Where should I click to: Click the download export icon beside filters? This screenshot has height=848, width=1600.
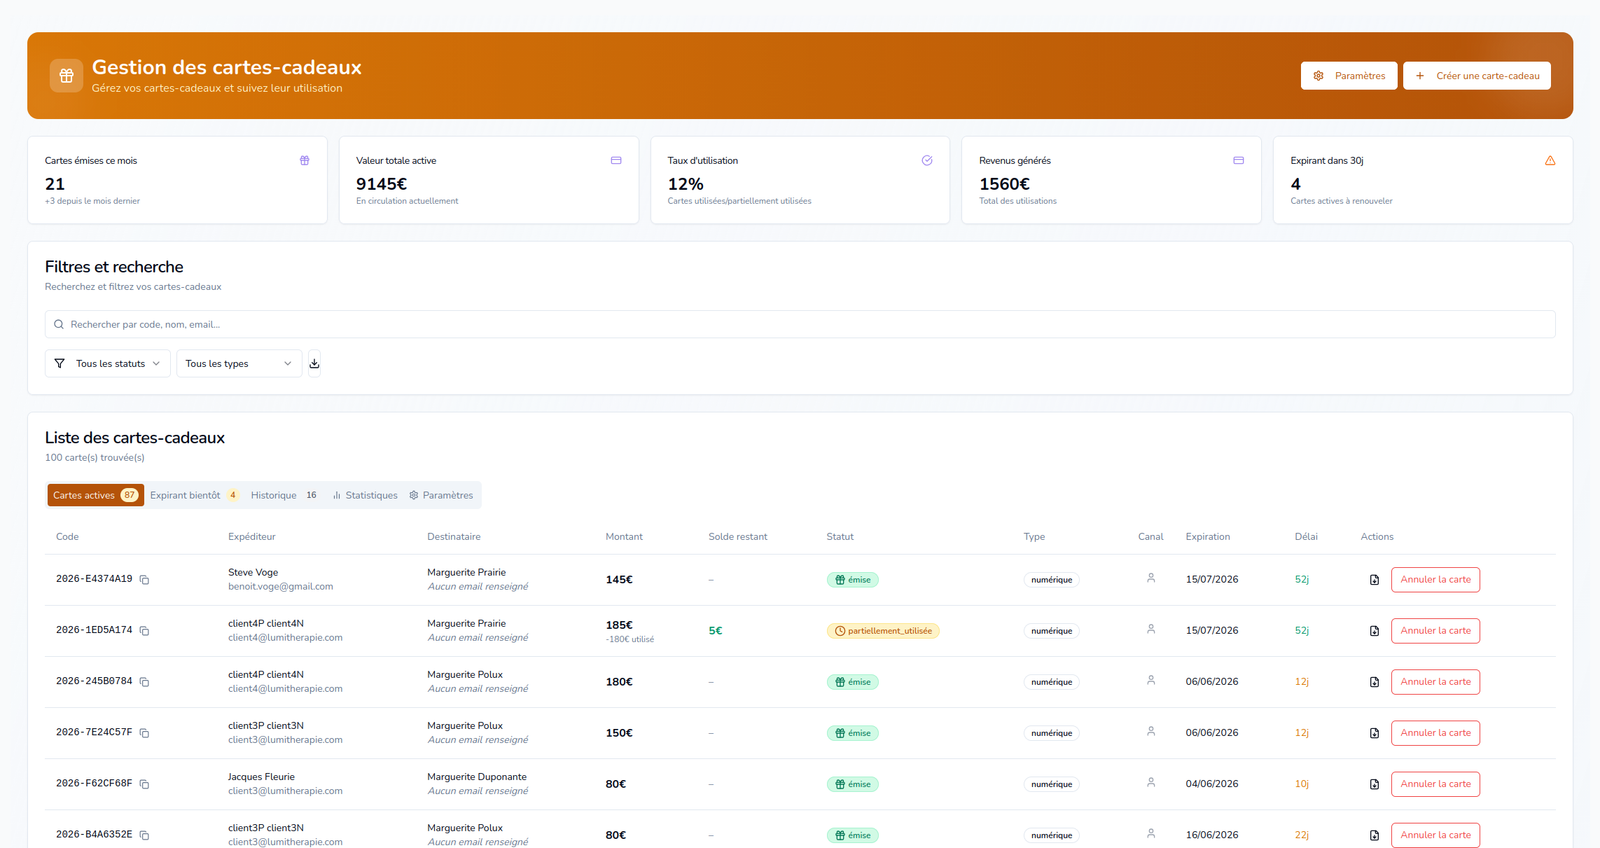pos(314,364)
